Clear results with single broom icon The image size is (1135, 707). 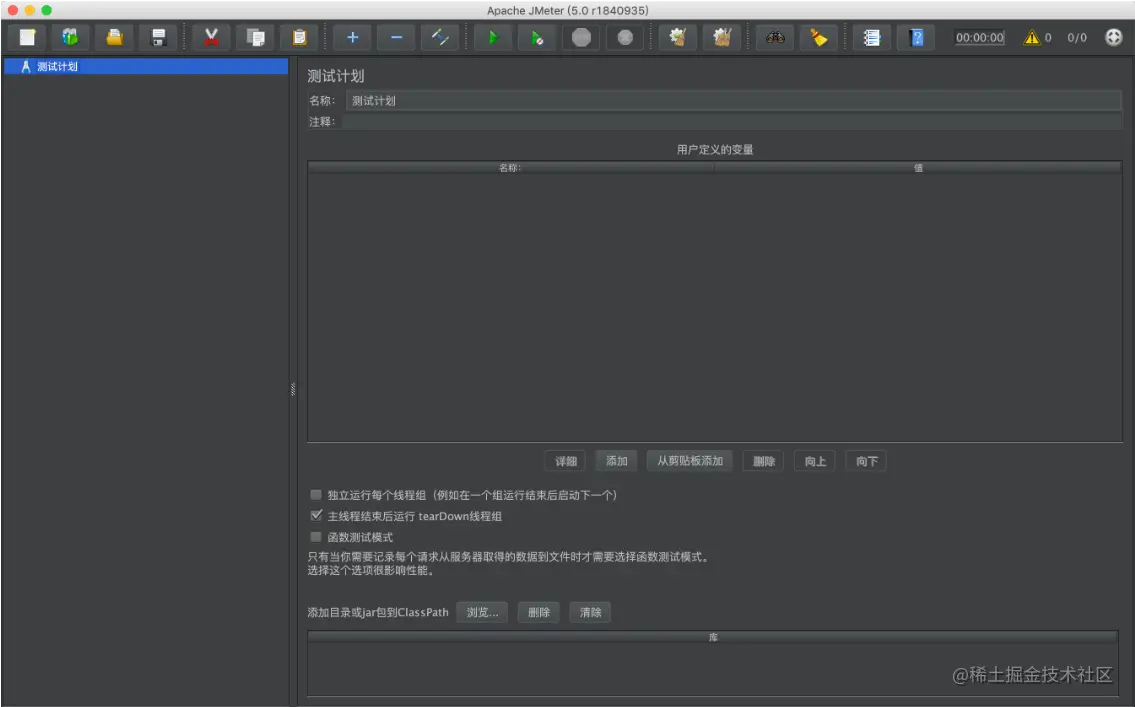click(678, 38)
